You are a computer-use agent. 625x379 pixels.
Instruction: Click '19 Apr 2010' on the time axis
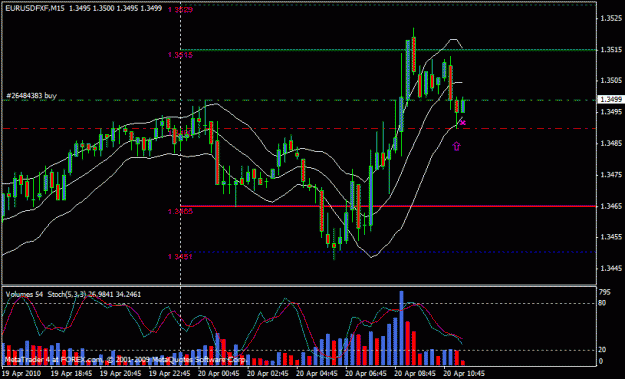click(21, 373)
